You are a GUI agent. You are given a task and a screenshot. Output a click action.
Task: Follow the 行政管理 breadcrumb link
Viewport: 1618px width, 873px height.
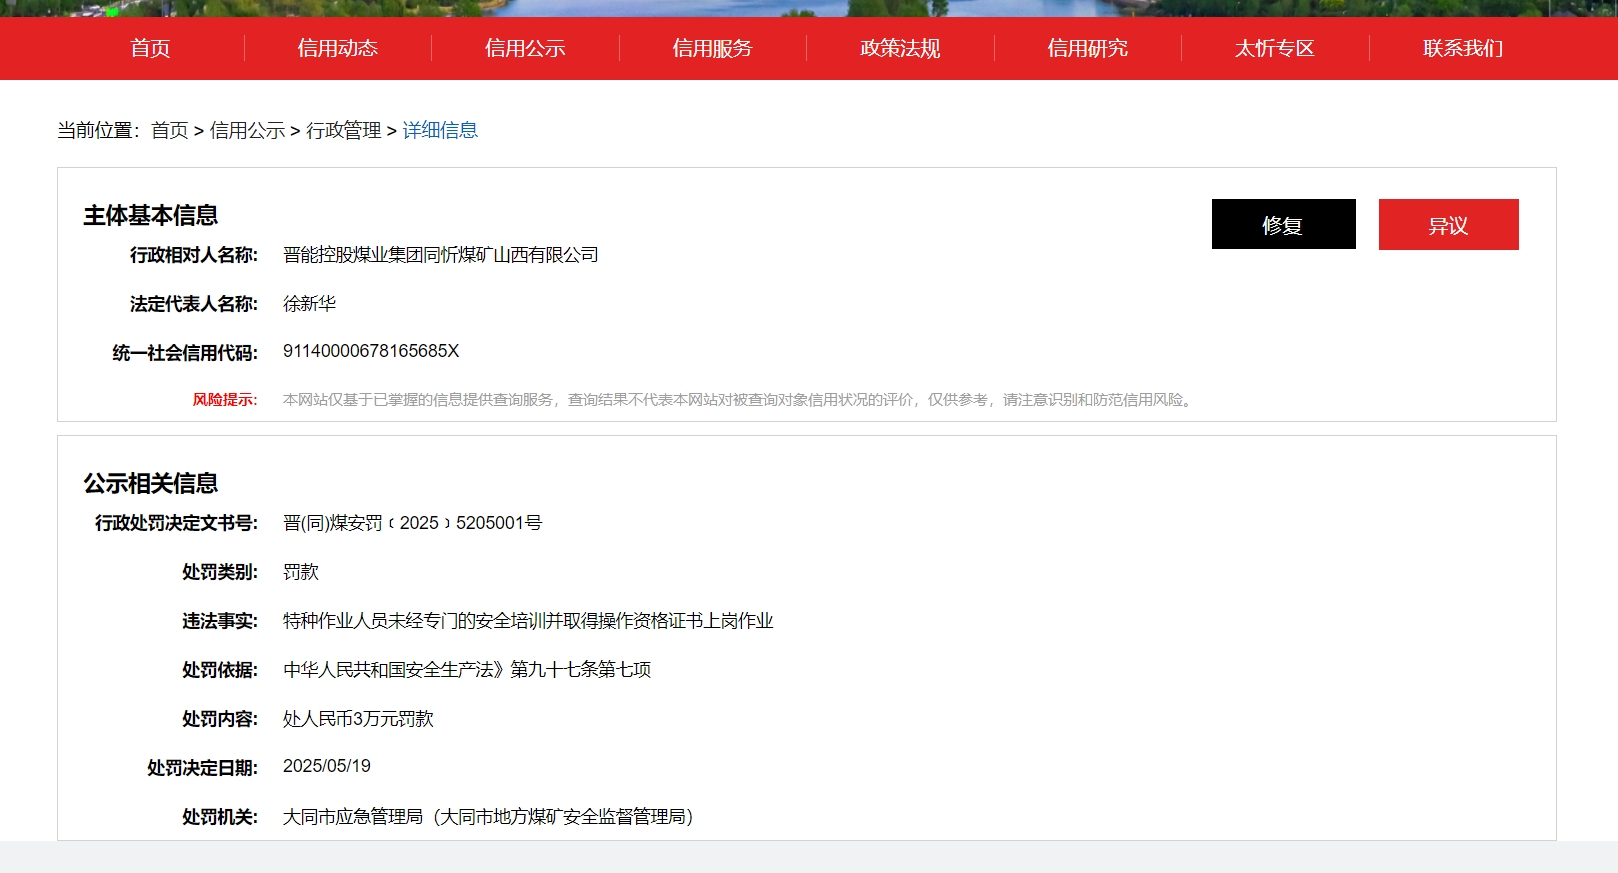click(x=344, y=130)
